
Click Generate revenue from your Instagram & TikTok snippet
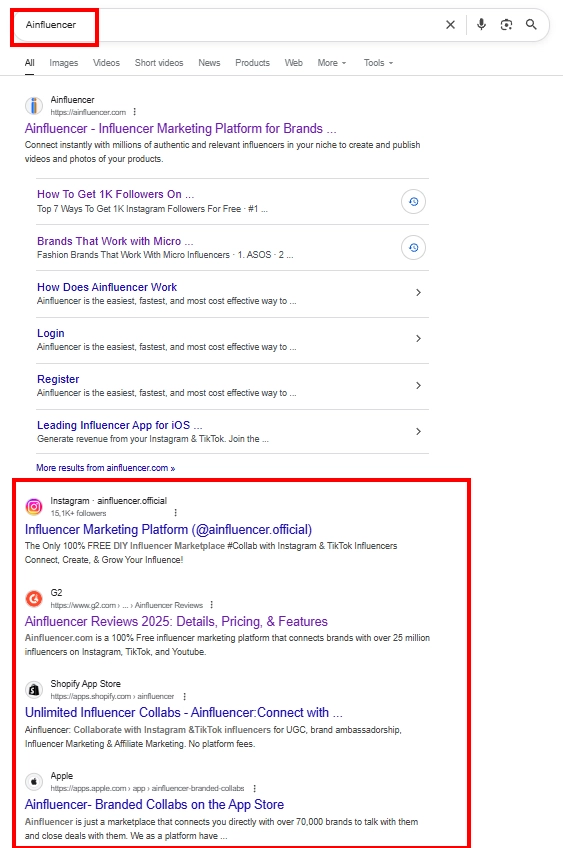153,439
